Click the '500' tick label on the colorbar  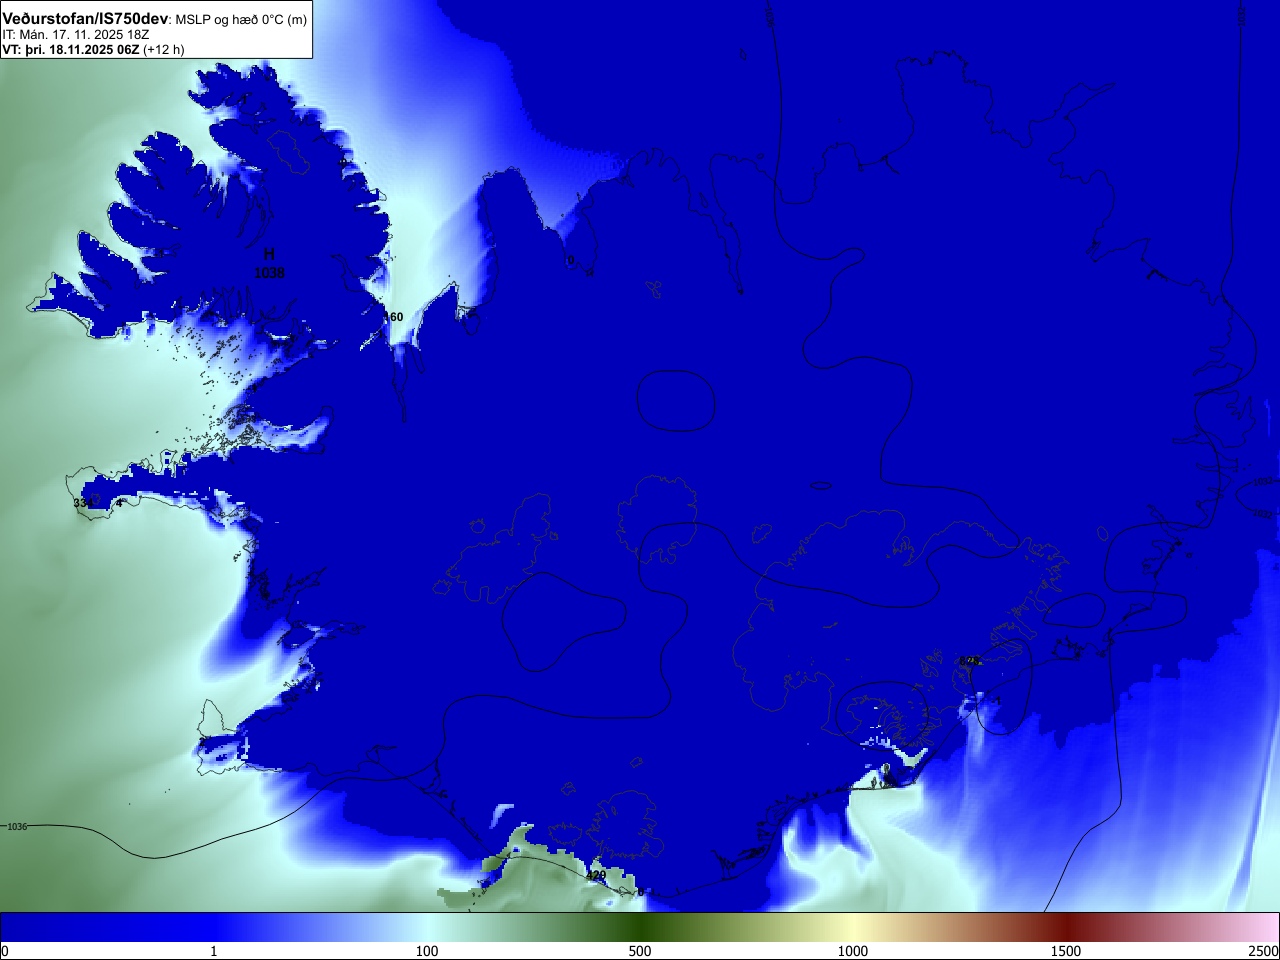(x=640, y=951)
